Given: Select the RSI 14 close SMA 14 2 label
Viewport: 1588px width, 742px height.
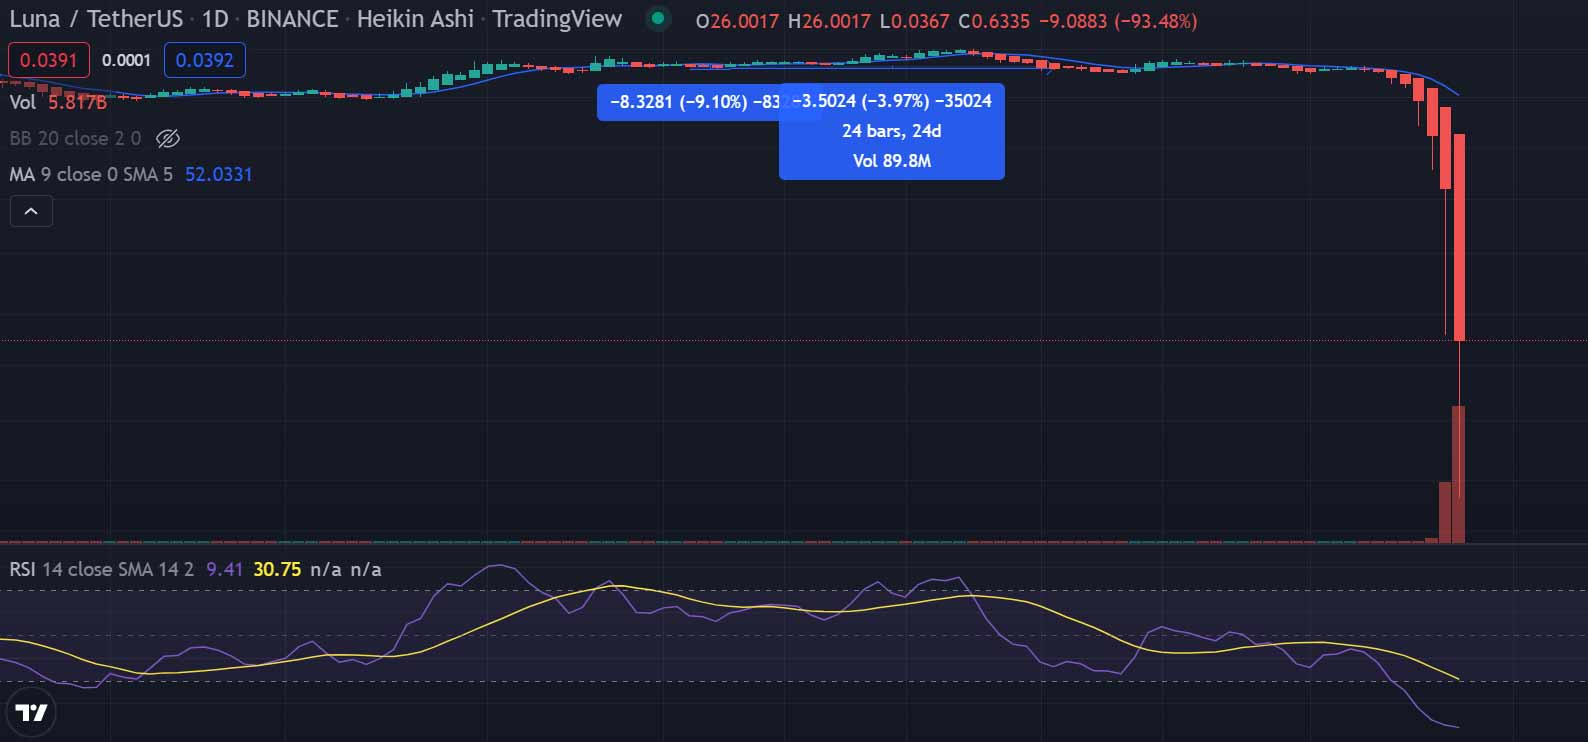Looking at the screenshot, I should [x=102, y=569].
